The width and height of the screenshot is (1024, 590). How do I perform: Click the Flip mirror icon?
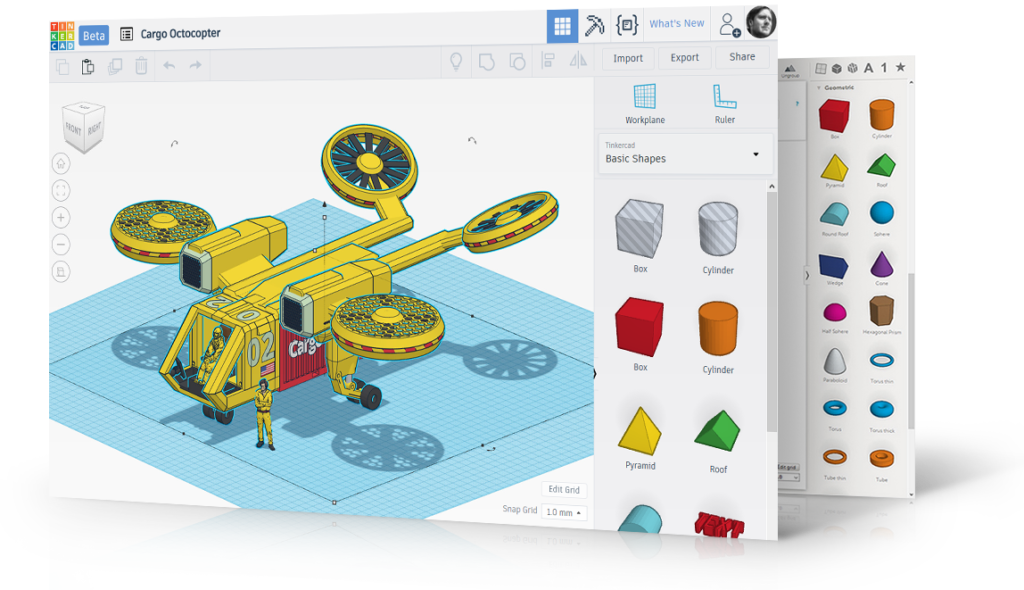578,61
